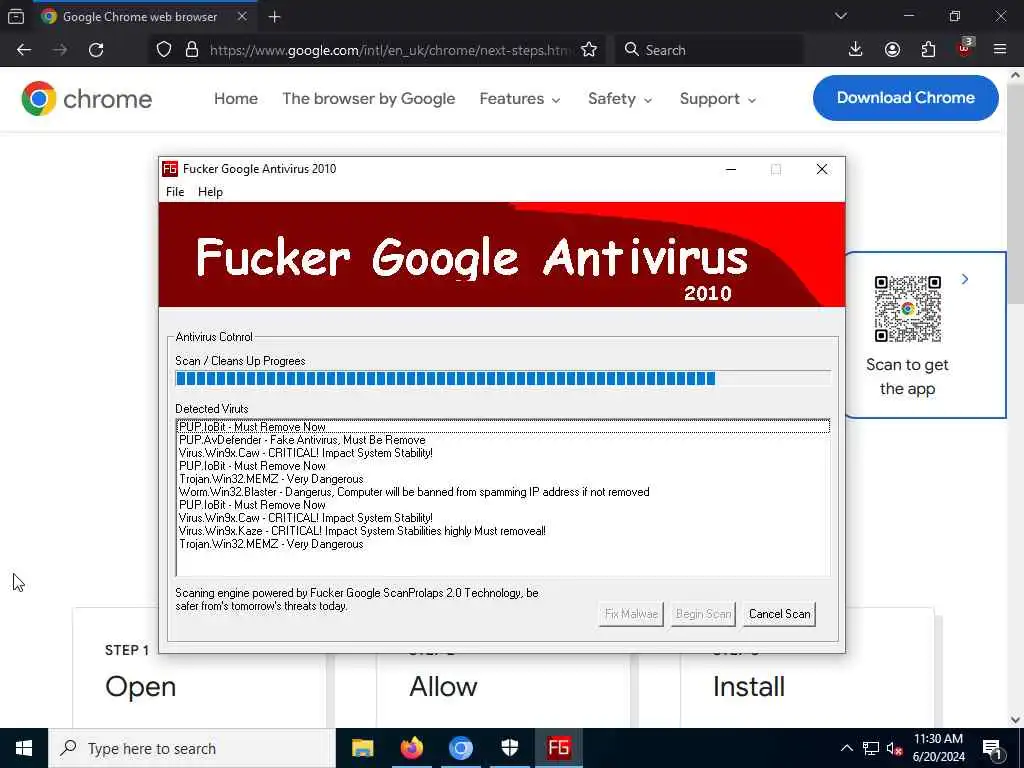This screenshot has width=1024, height=768.
Task: Click the Cancel Scan button
Action: click(x=779, y=614)
